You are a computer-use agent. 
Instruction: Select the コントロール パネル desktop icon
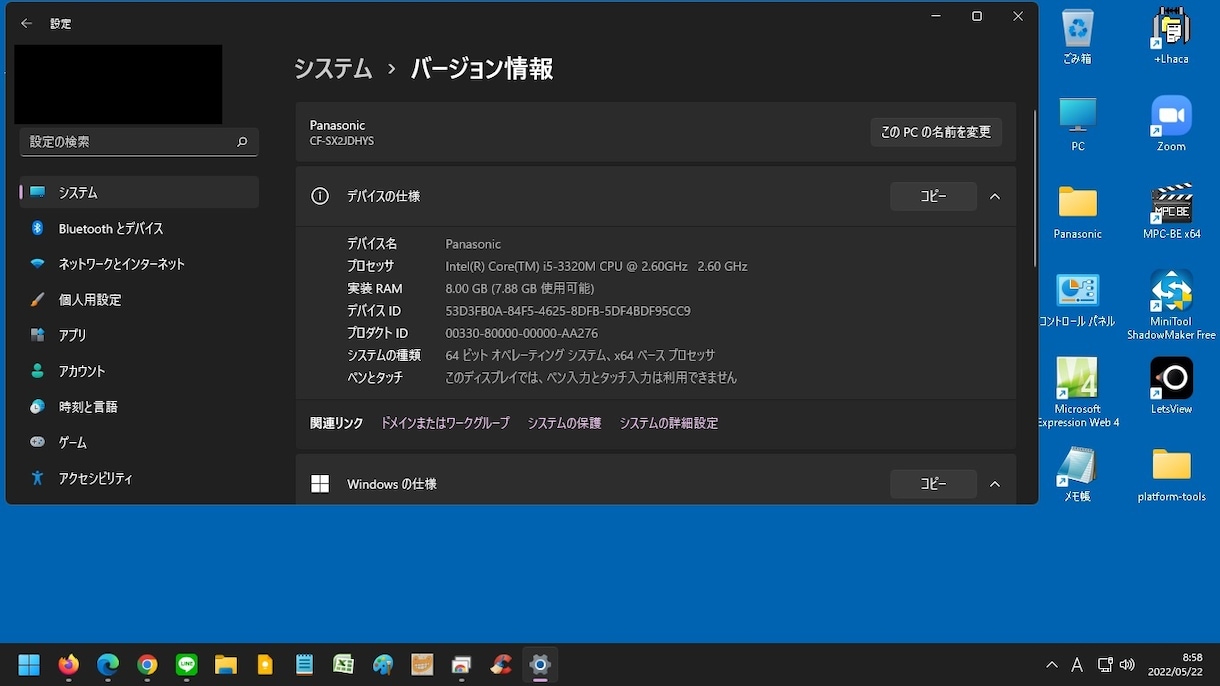[x=1078, y=300]
